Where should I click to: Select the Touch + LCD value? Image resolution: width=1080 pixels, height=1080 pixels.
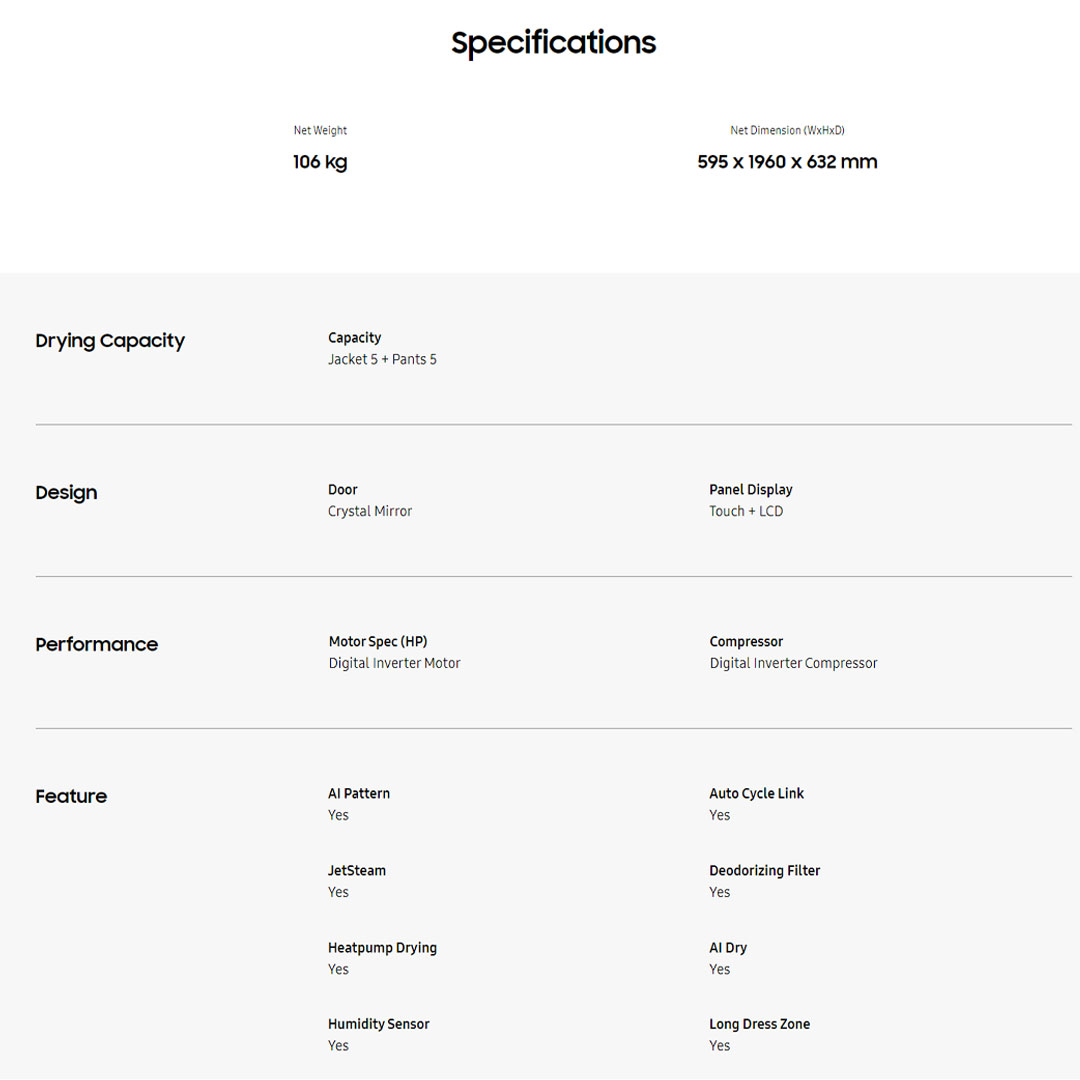tap(746, 511)
